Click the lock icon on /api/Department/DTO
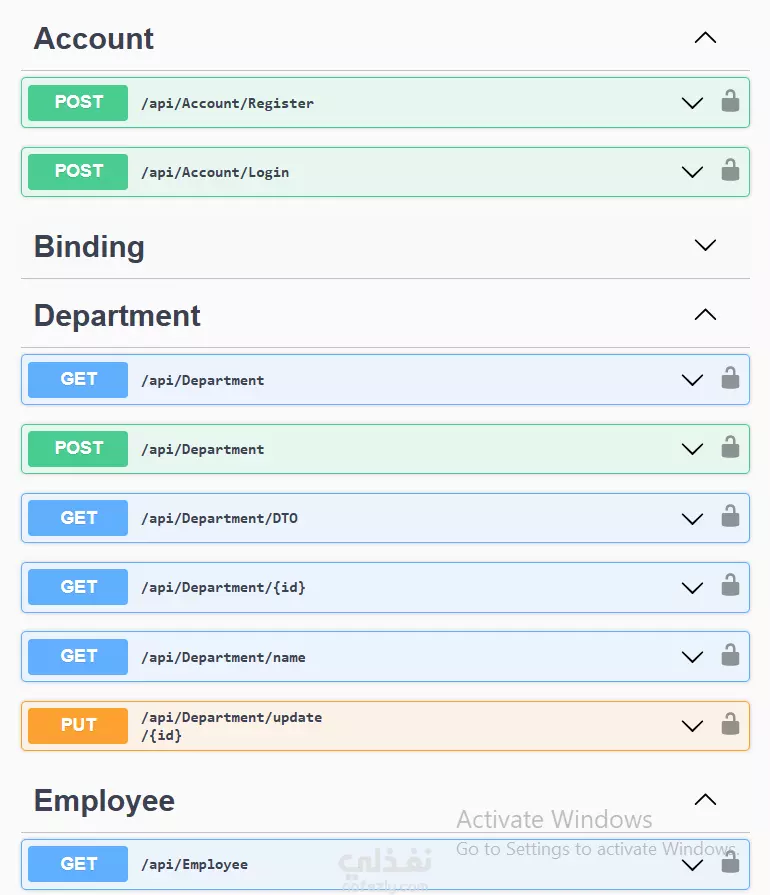770x895 pixels. tap(730, 516)
